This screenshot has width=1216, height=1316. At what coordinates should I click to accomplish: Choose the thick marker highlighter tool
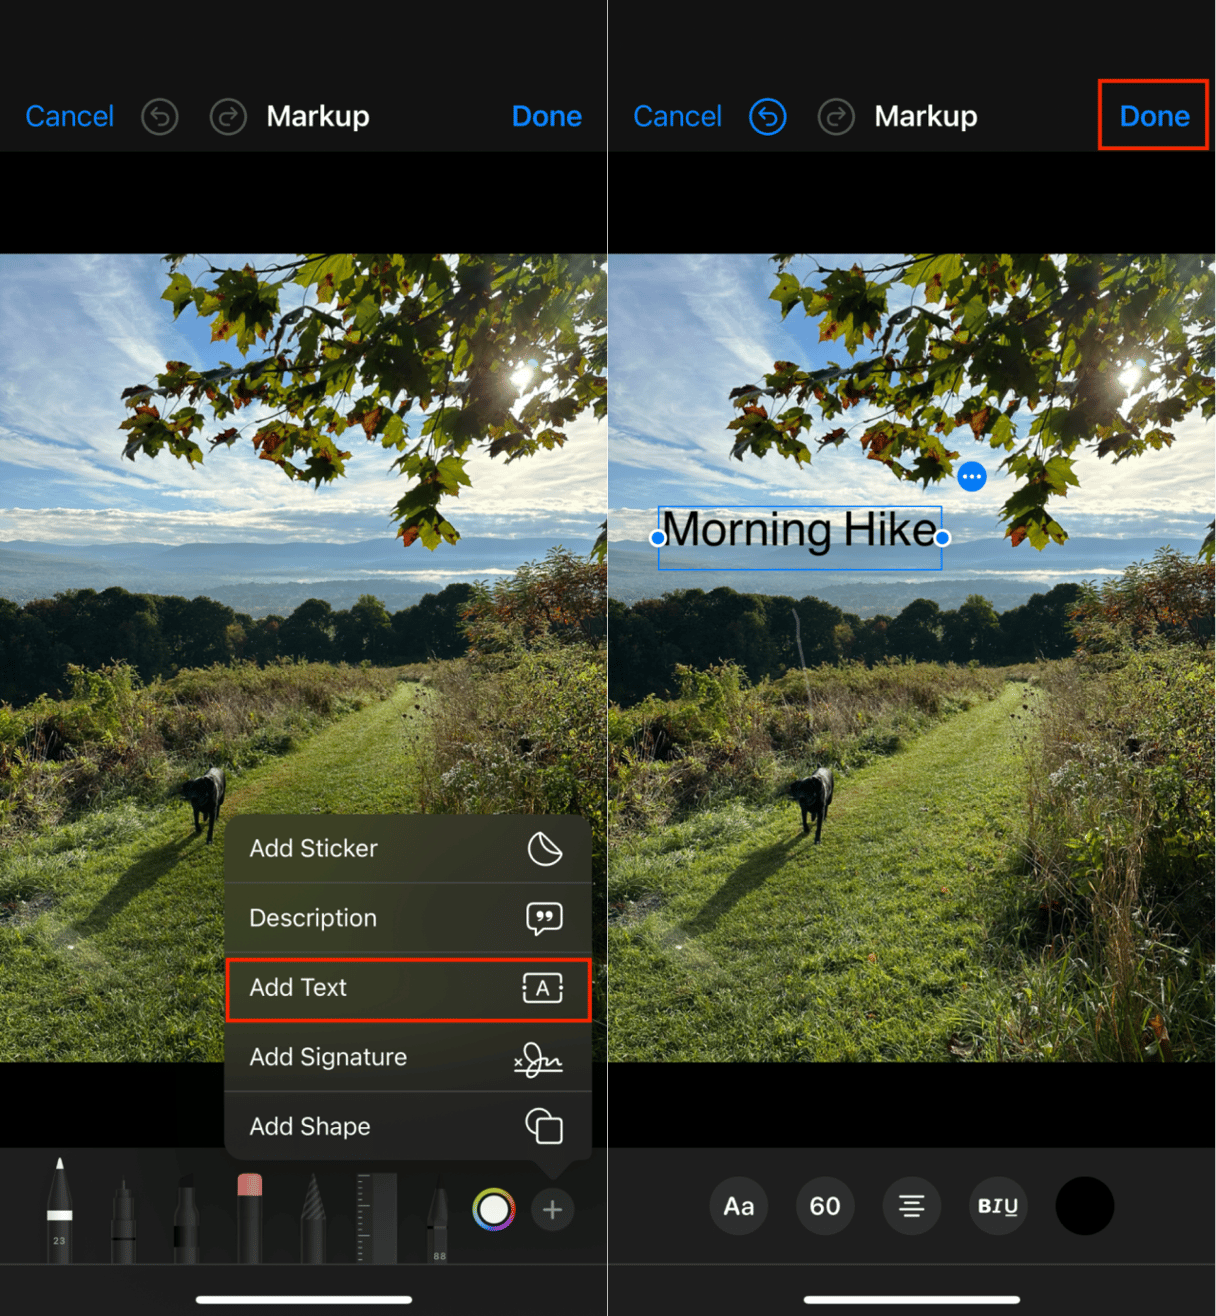[x=186, y=1220]
